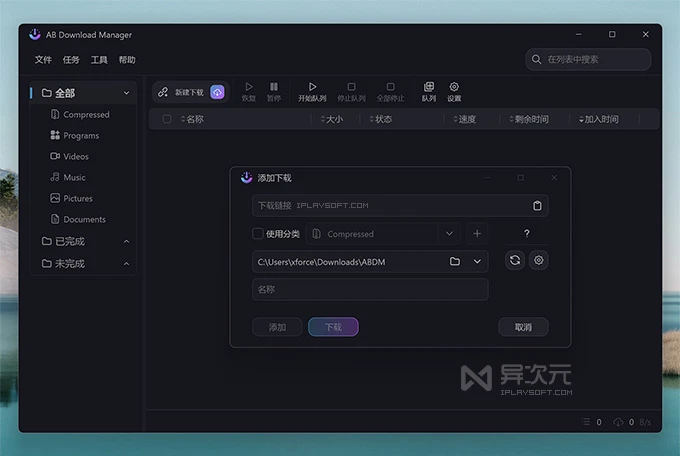Click the AB Download Manager logo icon
The height and width of the screenshot is (456, 680).
point(35,34)
